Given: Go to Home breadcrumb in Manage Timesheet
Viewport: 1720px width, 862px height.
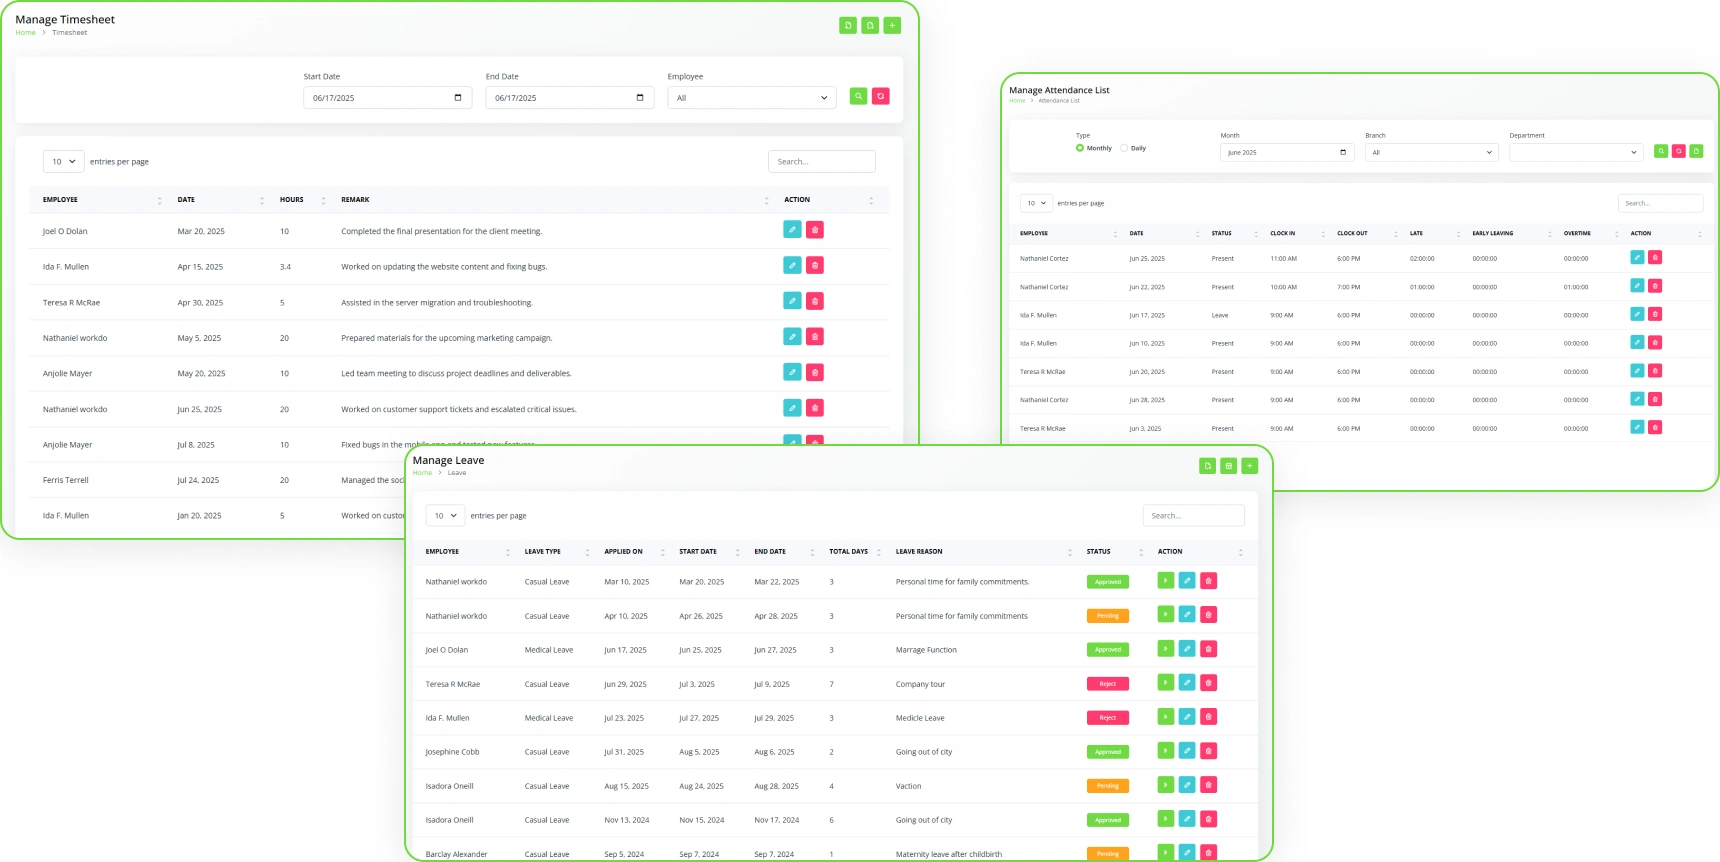Looking at the screenshot, I should click(25, 33).
